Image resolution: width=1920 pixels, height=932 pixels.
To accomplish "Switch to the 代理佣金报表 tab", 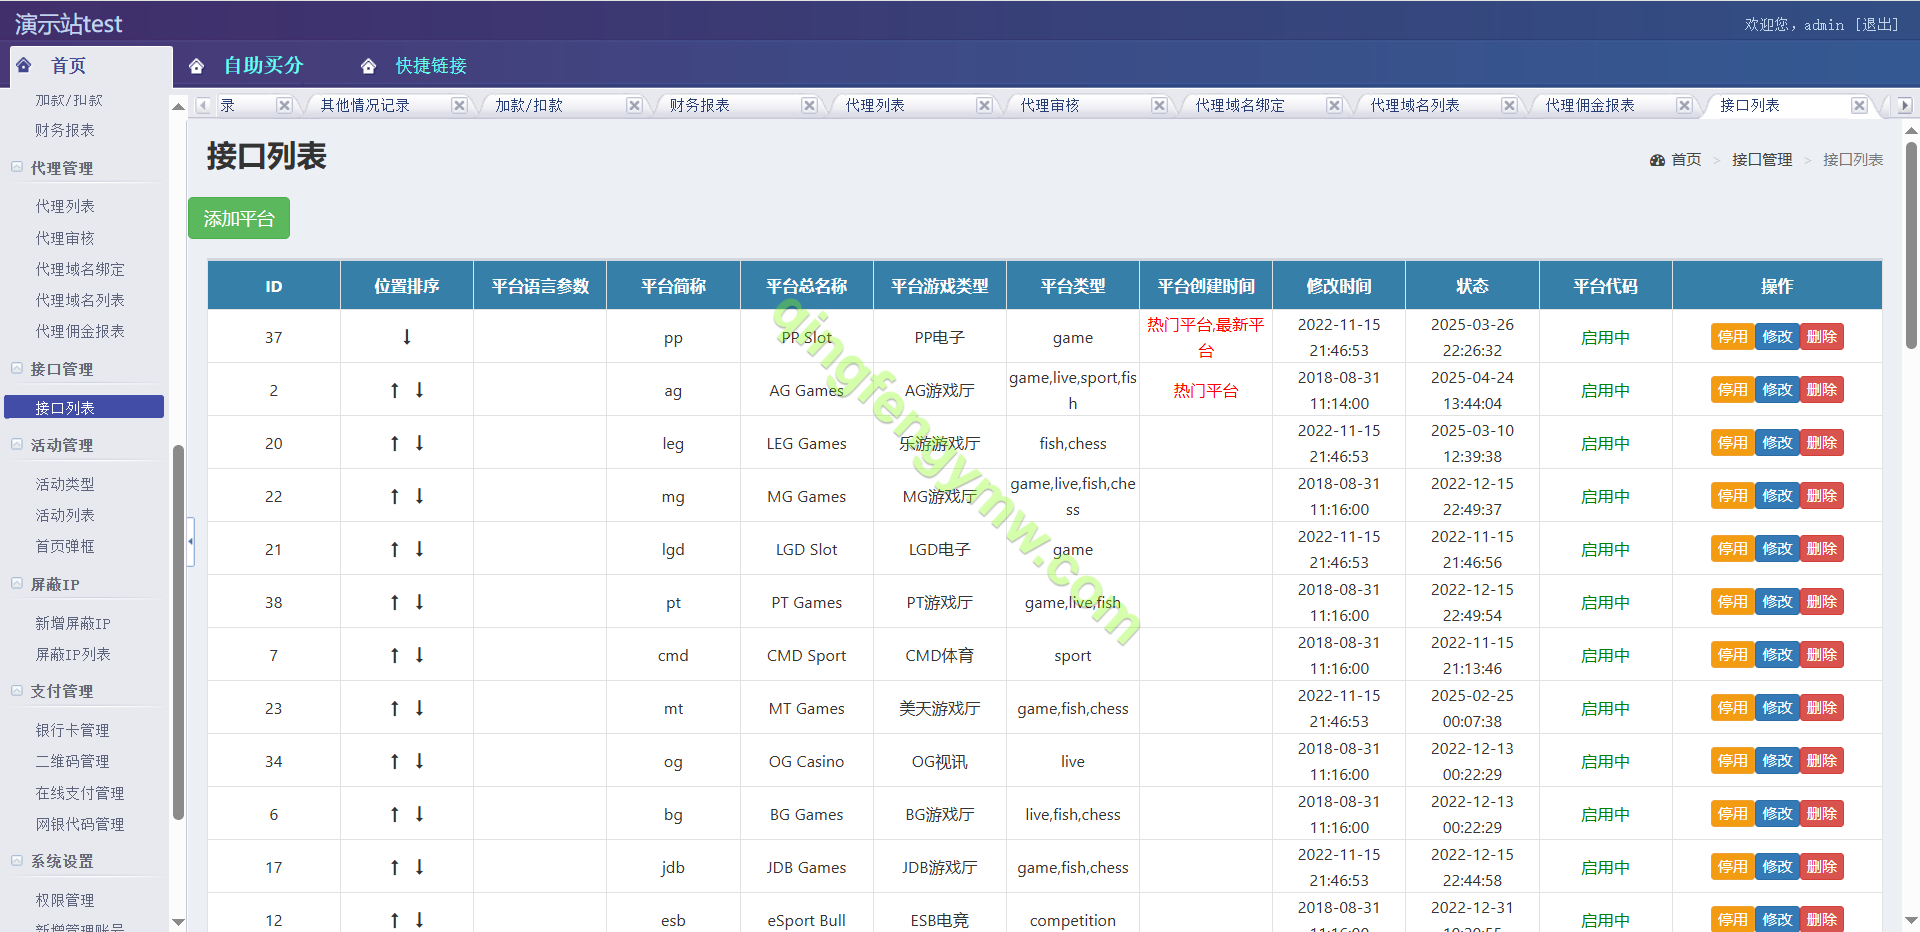I will point(1590,105).
